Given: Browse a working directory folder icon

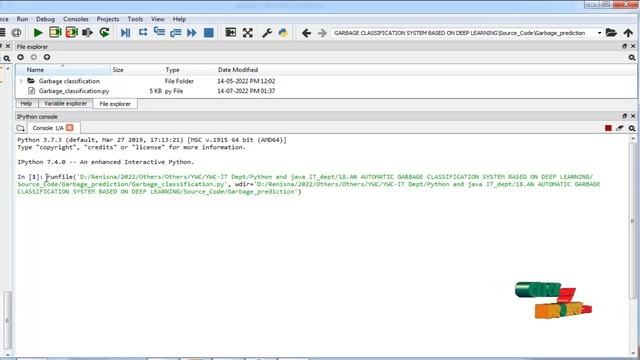Looking at the screenshot, I should click(611, 33).
